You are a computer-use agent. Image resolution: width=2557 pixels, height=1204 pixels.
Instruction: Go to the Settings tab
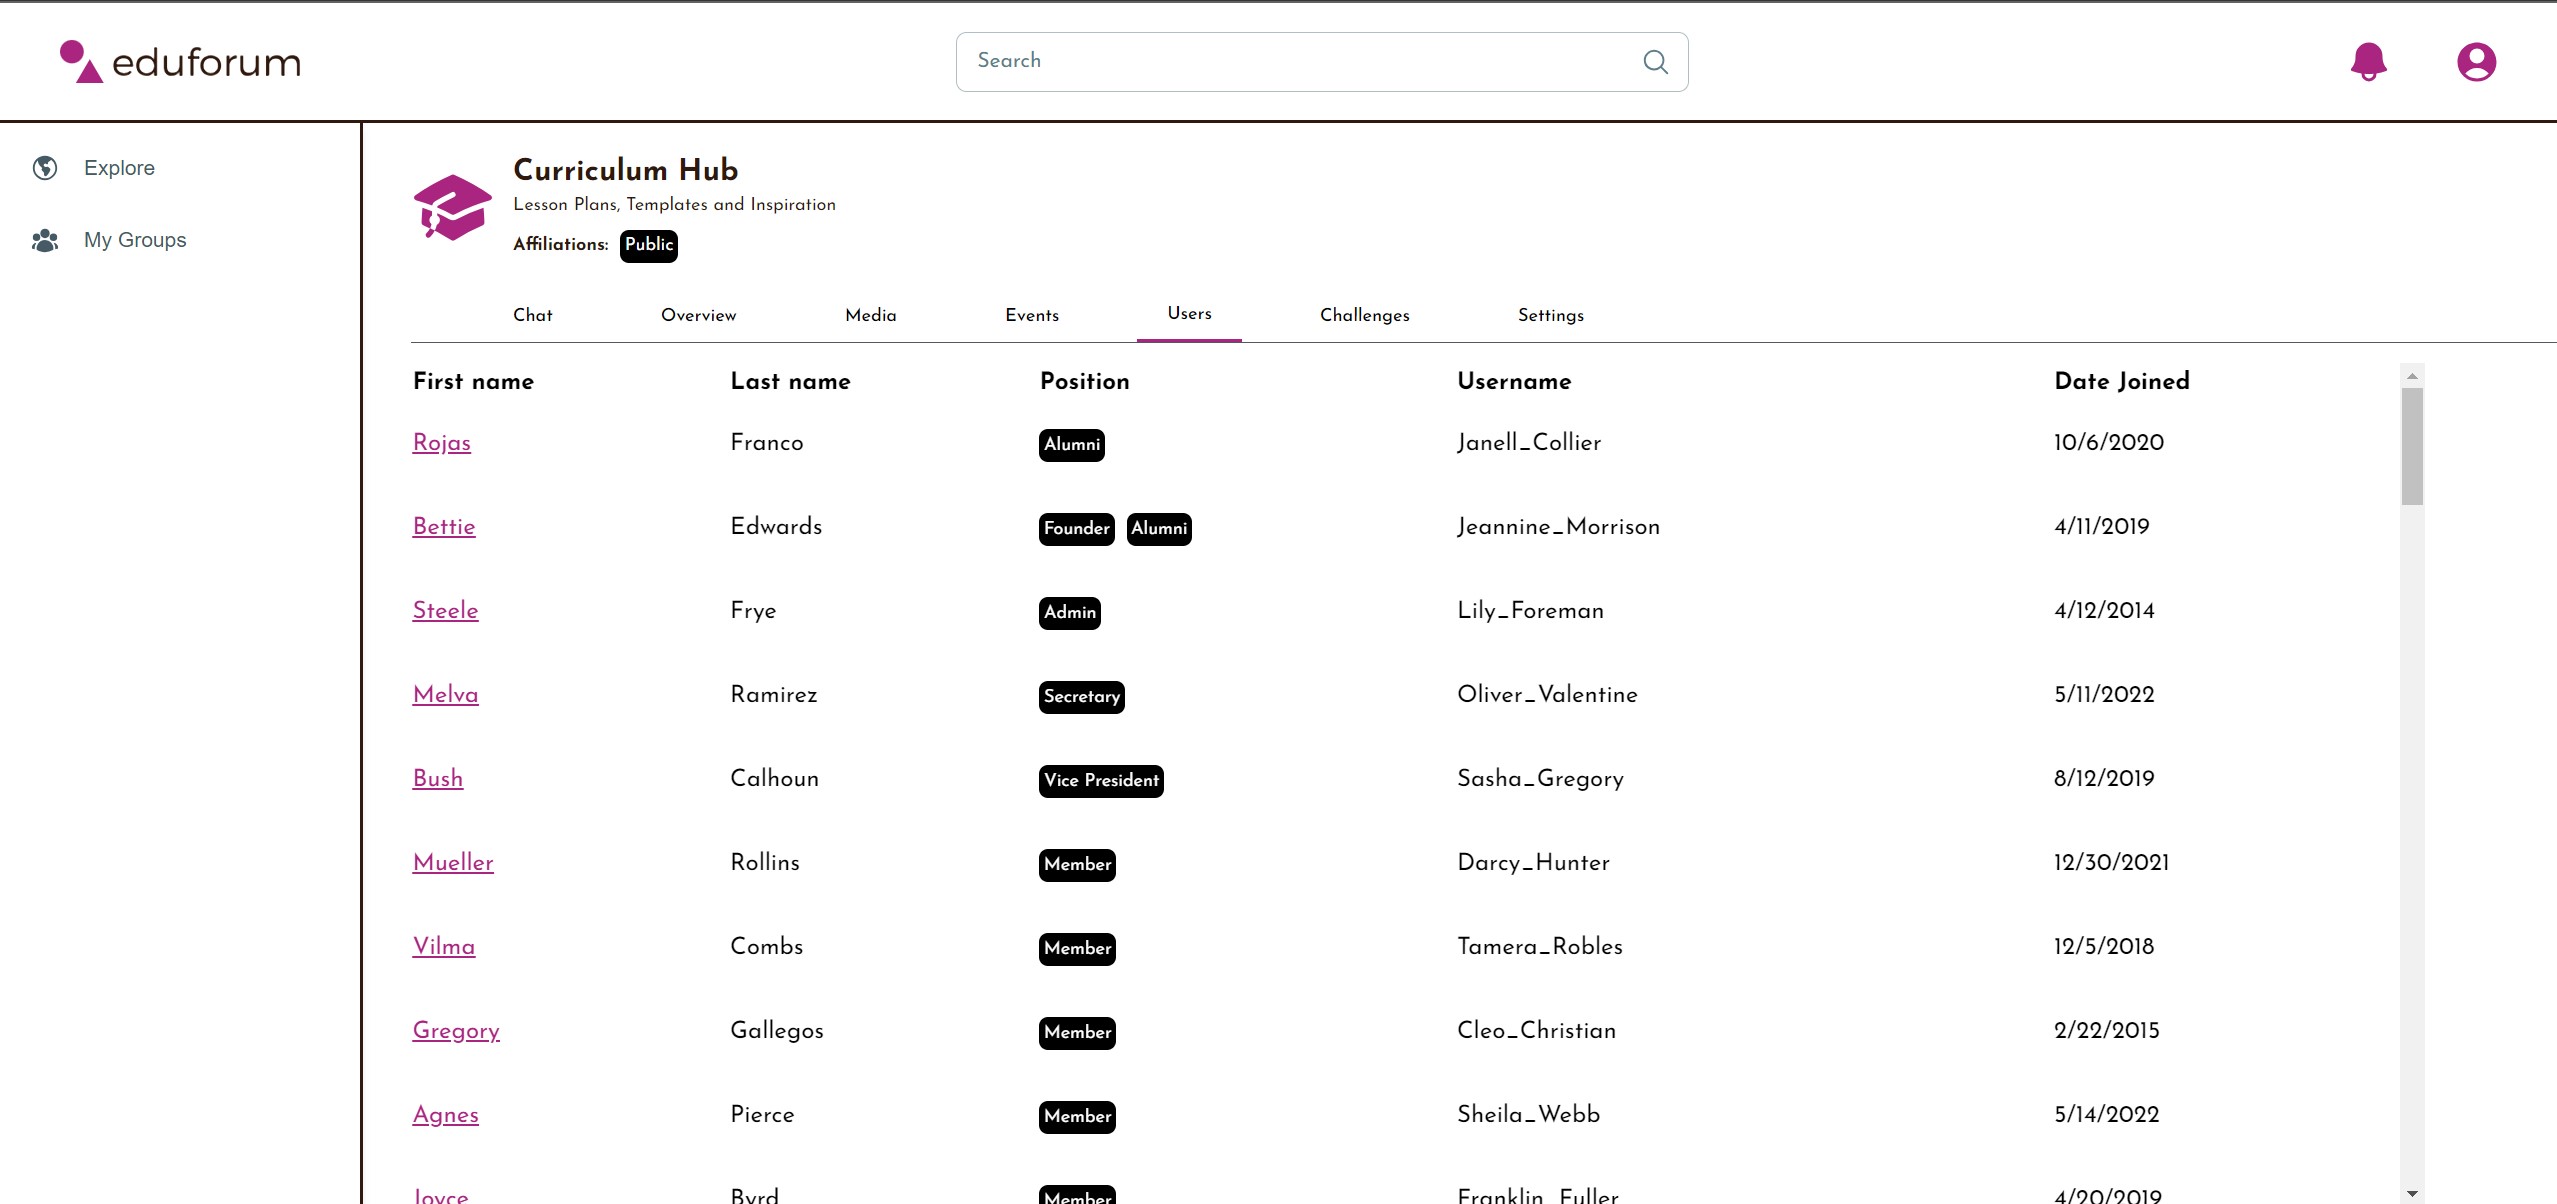pos(1550,315)
